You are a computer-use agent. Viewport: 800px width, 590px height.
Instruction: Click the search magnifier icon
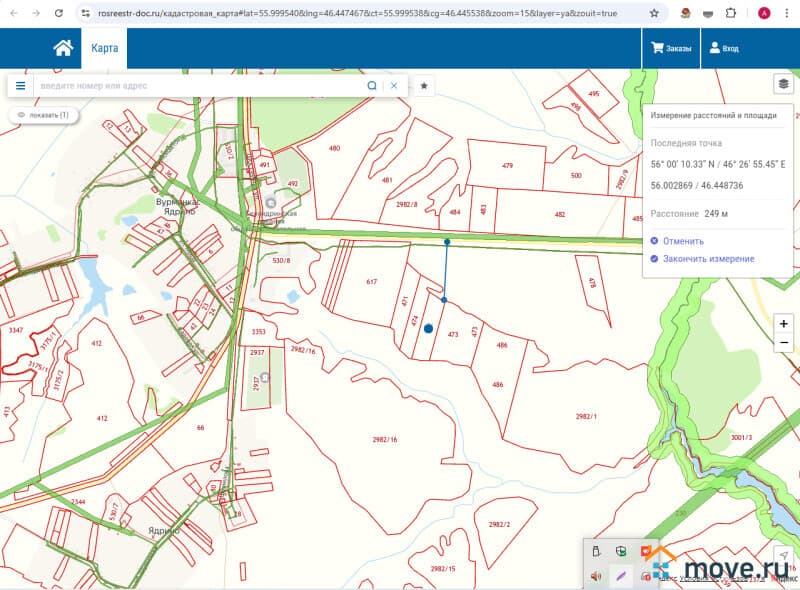pyautogui.click(x=372, y=86)
